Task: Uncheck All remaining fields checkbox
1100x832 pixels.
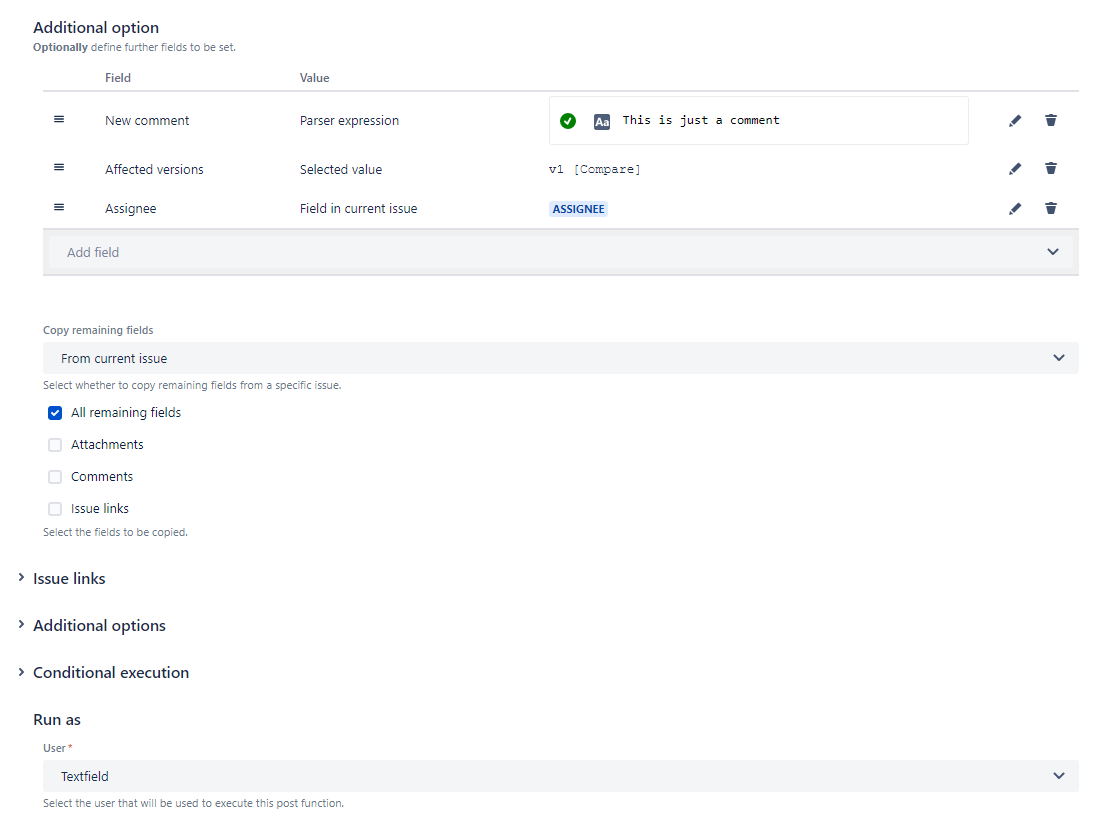Action: (x=55, y=412)
